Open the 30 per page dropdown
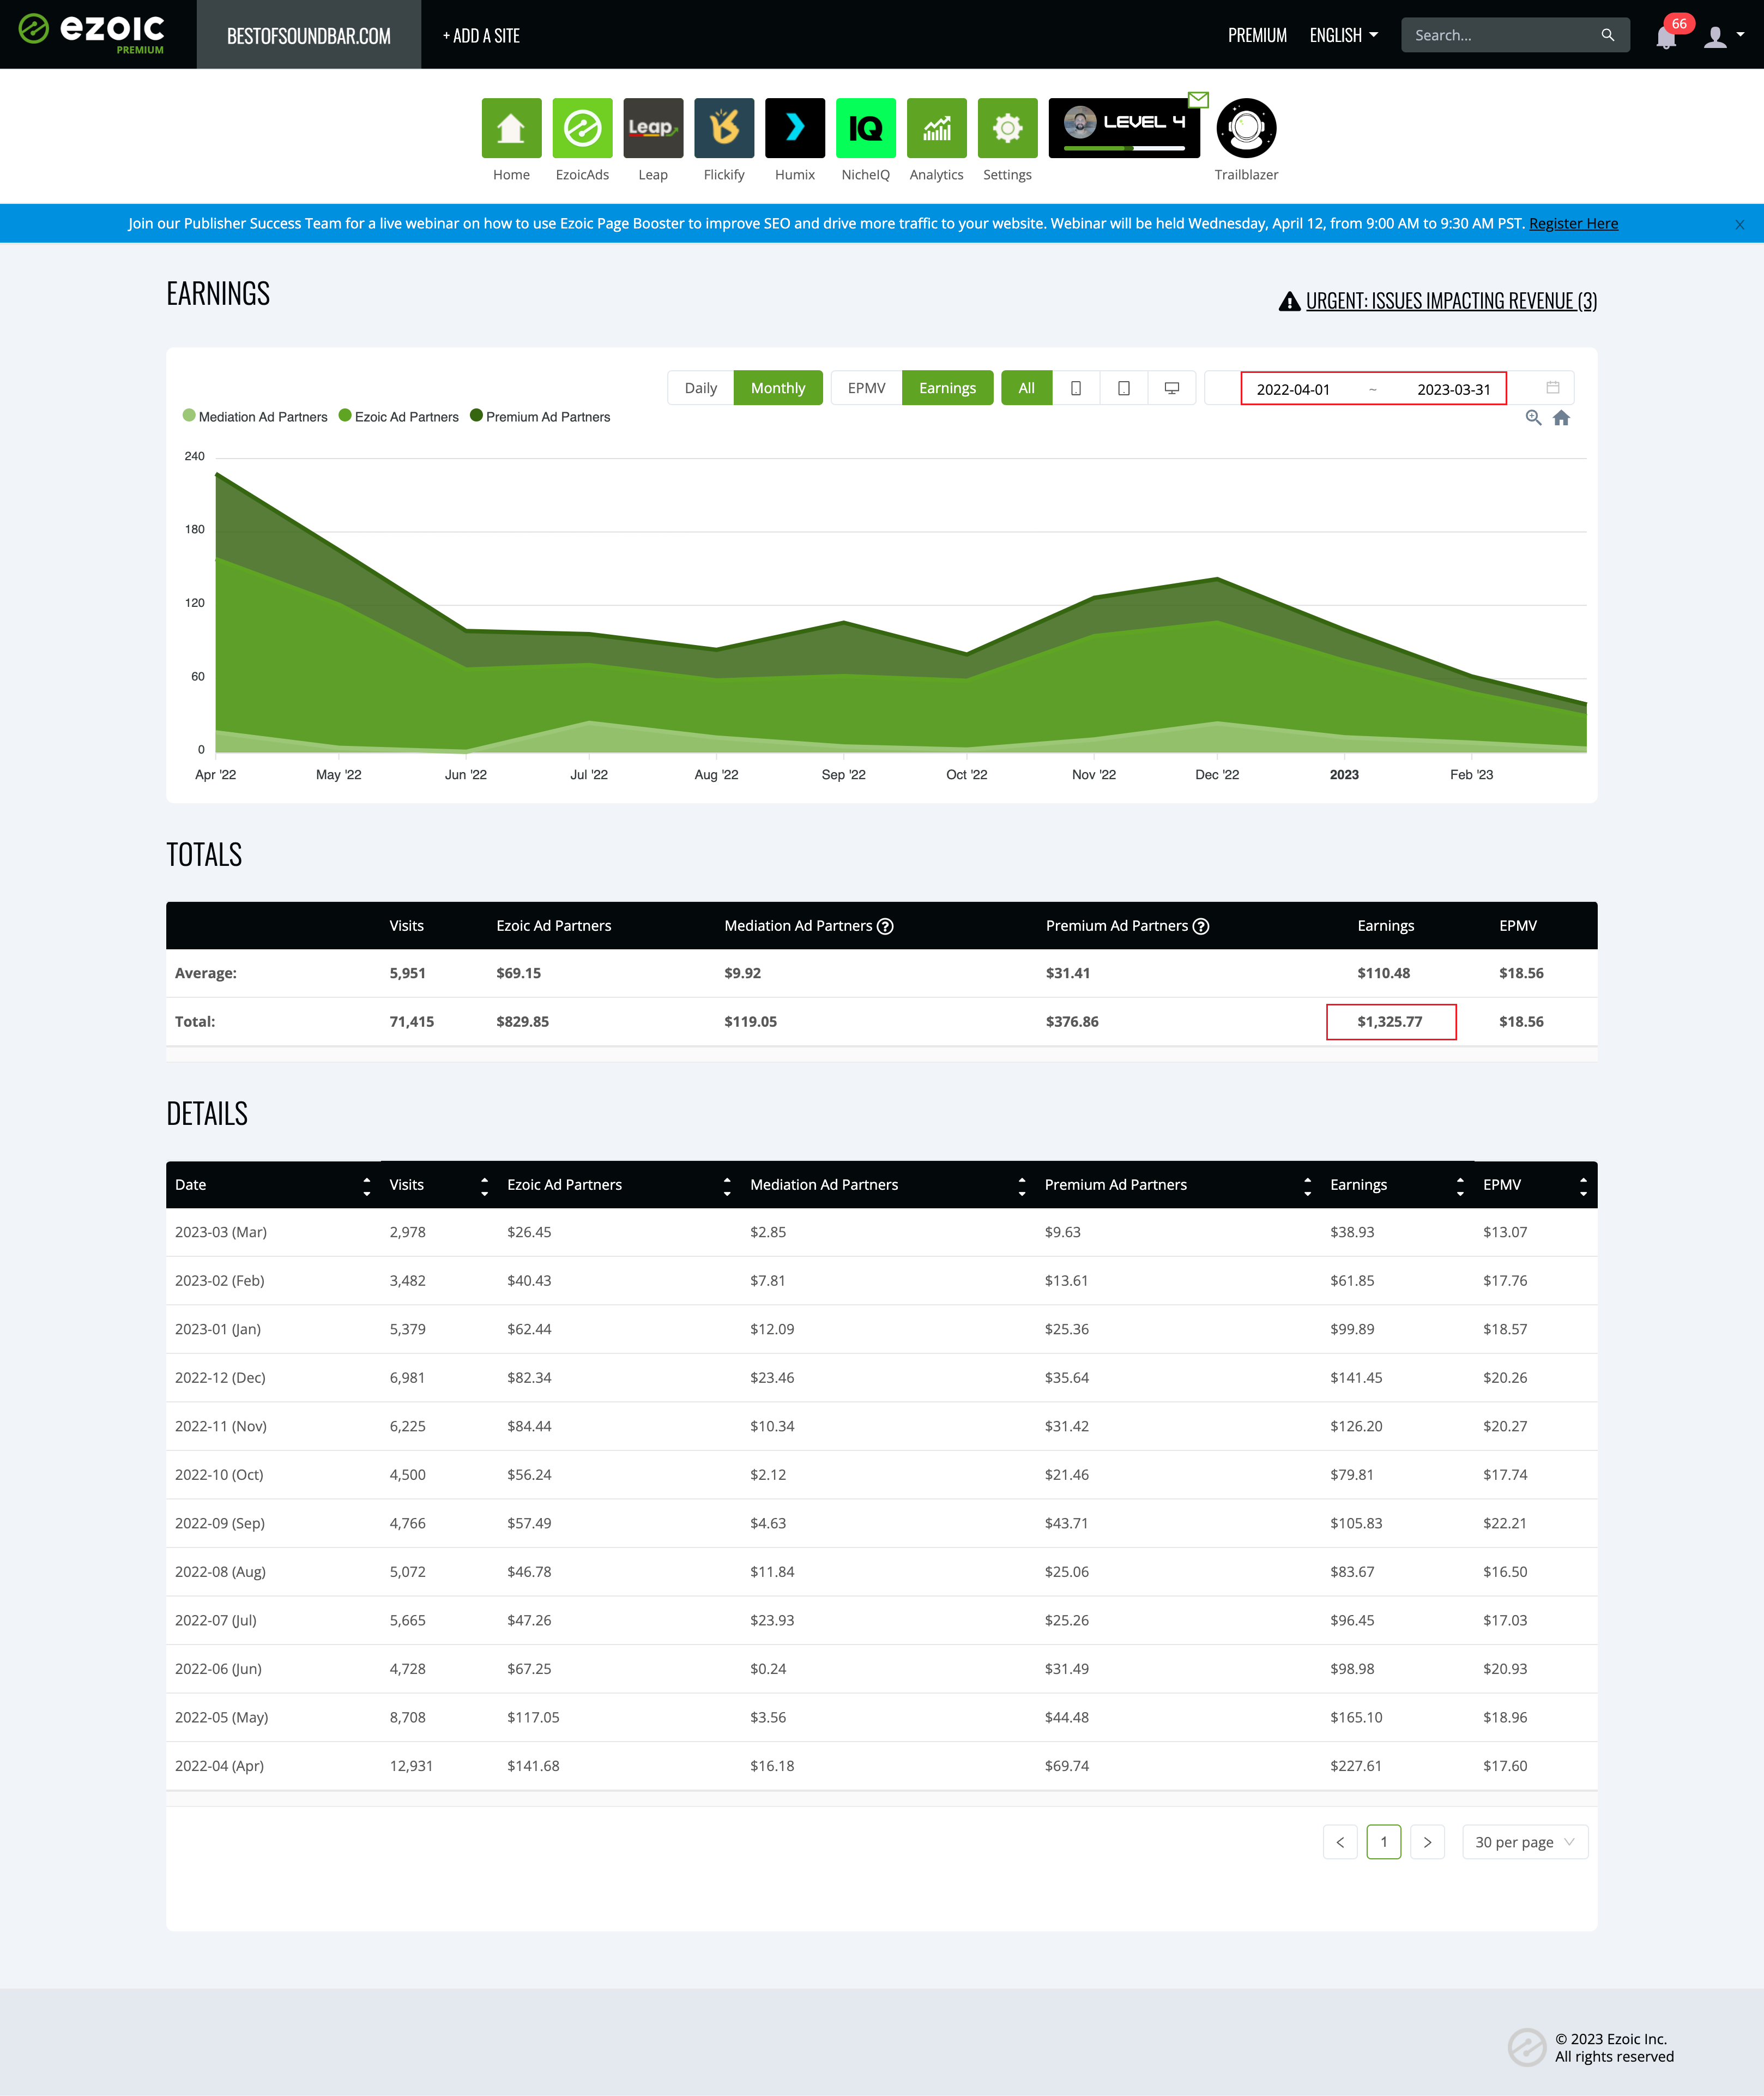Image resolution: width=1764 pixels, height=2096 pixels. [x=1524, y=1842]
